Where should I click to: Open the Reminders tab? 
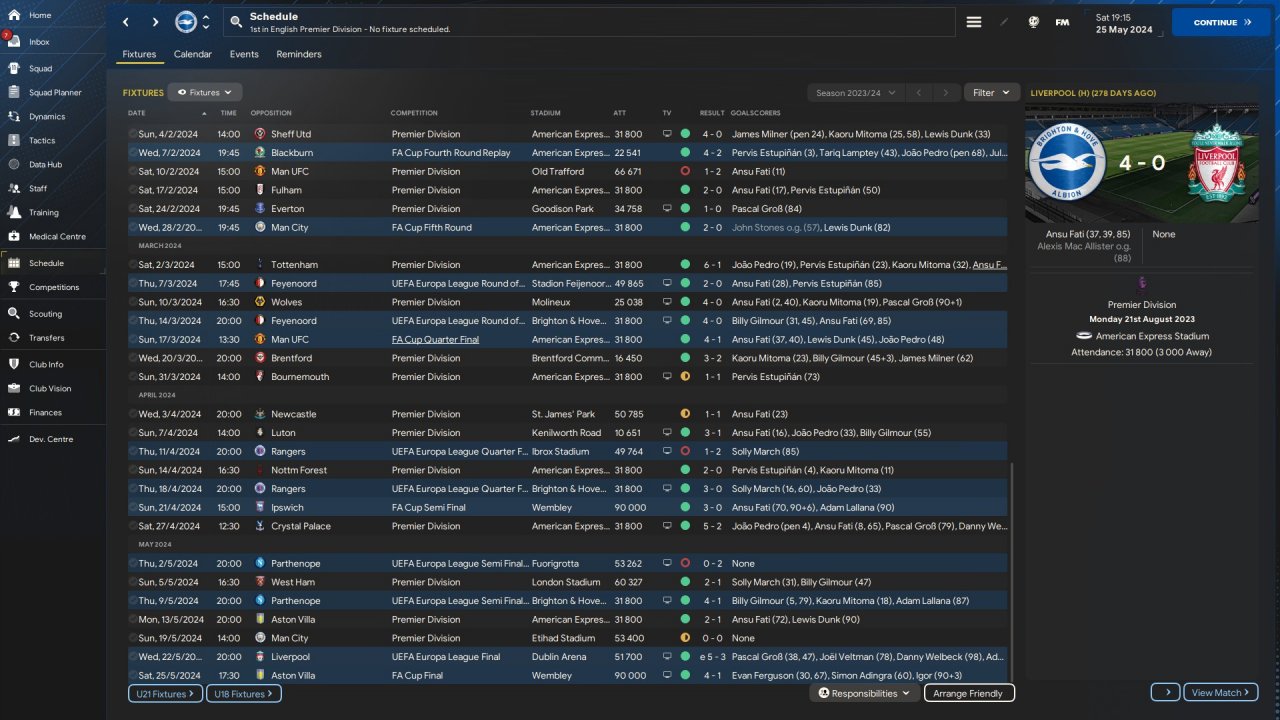coord(299,54)
